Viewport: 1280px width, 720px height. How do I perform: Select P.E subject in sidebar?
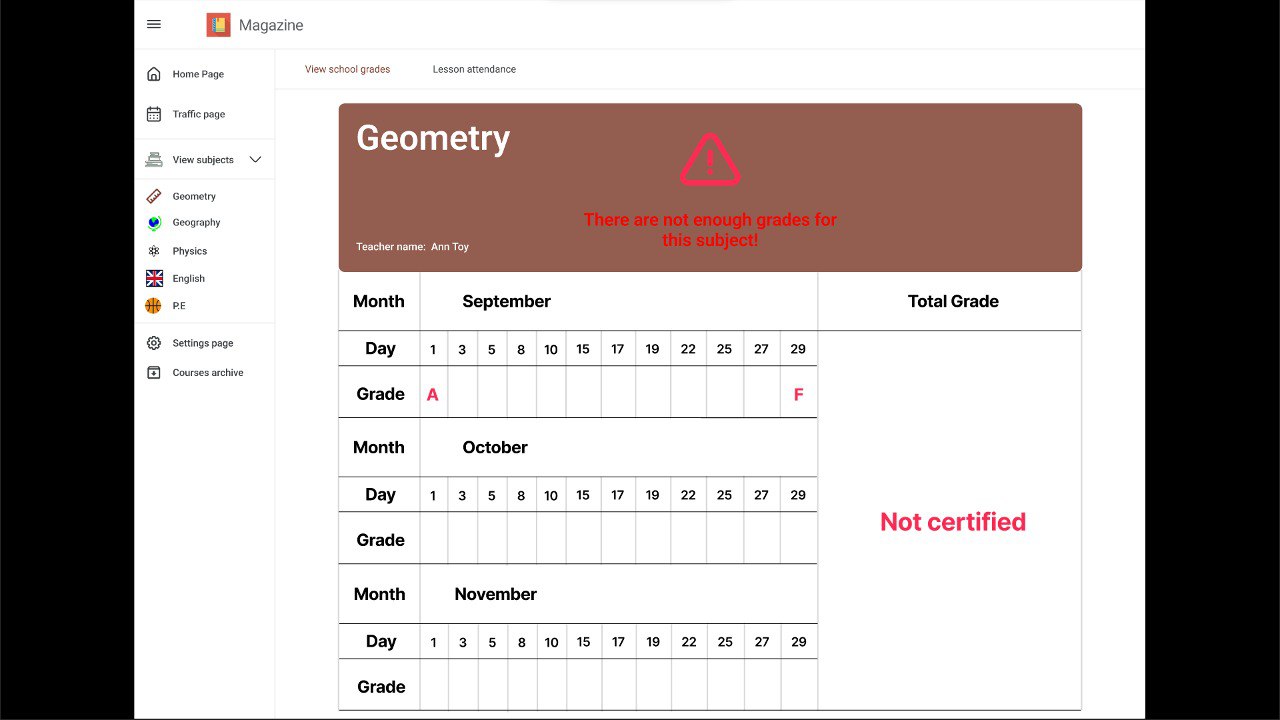tap(179, 306)
